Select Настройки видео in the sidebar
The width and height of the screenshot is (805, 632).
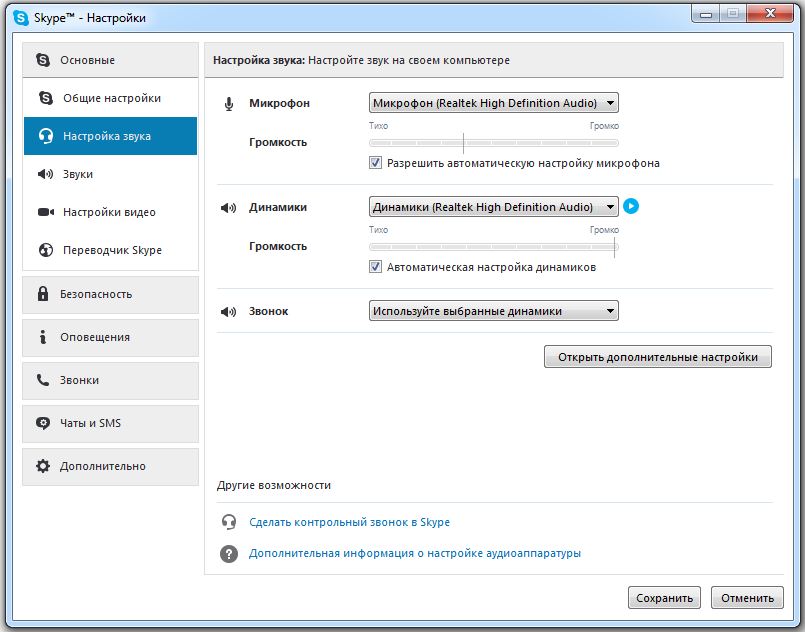tap(110, 212)
